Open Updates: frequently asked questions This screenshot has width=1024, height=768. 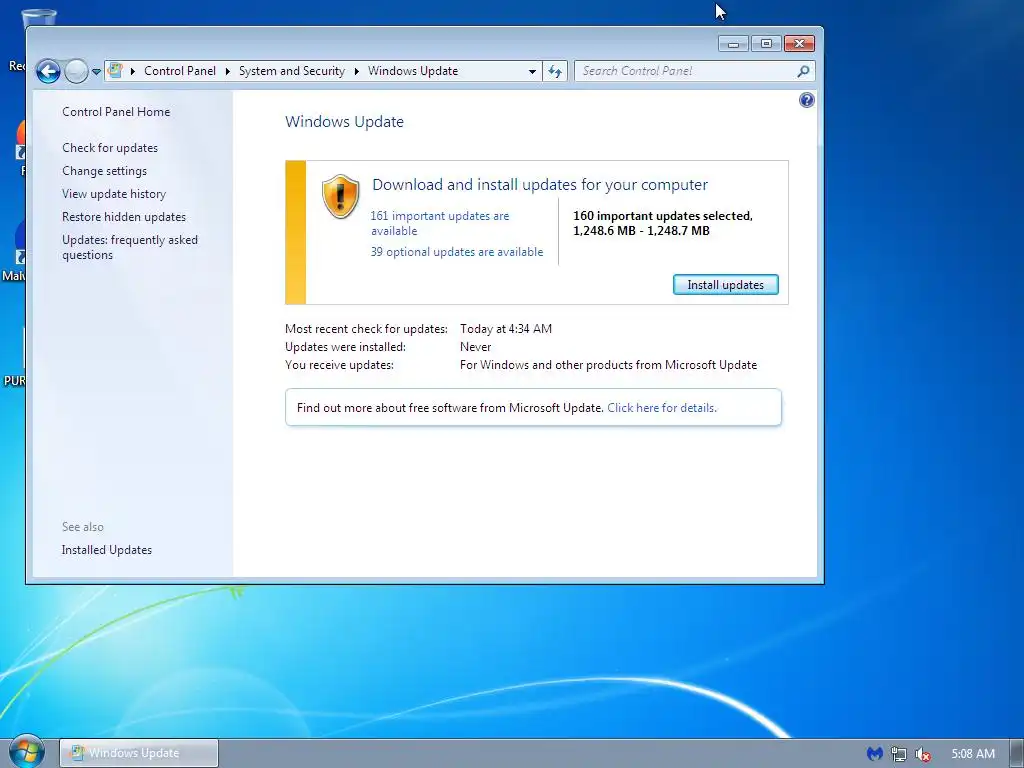(130, 248)
